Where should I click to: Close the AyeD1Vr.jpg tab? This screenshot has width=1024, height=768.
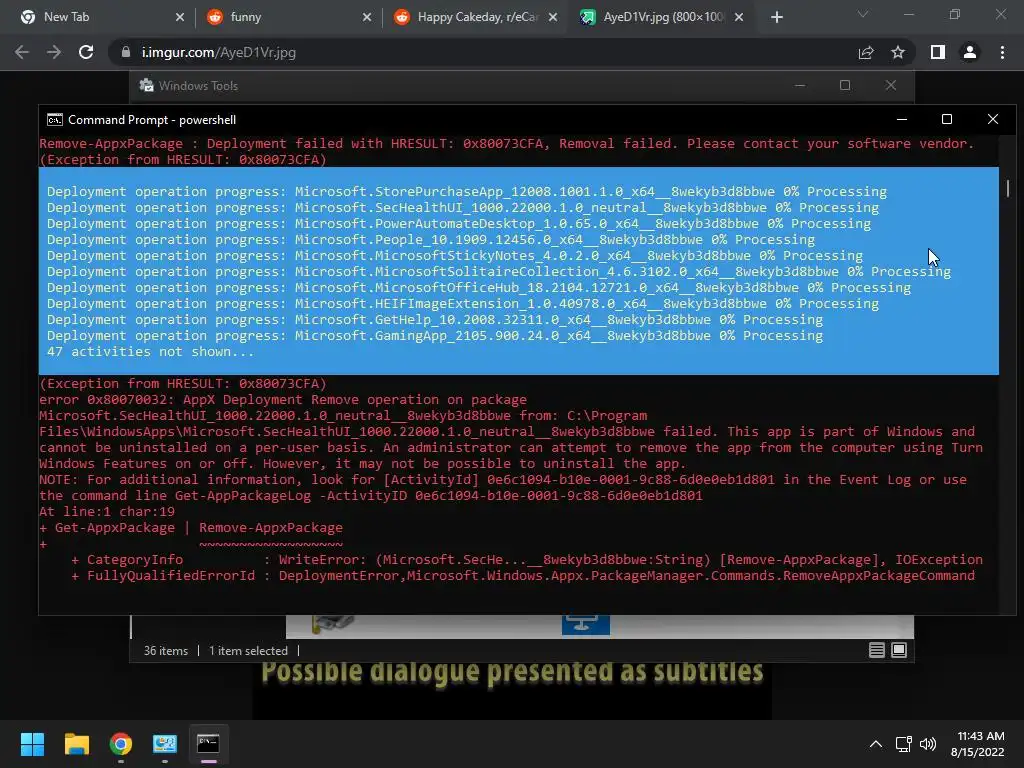coord(739,18)
